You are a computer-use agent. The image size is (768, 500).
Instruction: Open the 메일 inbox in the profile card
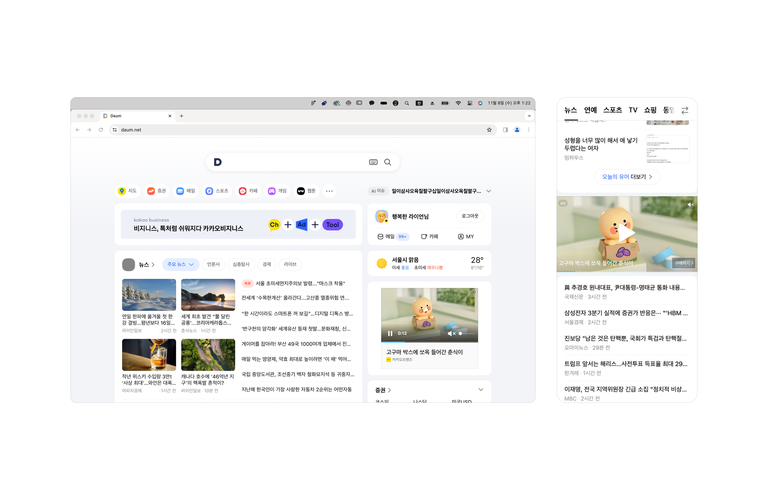(392, 237)
